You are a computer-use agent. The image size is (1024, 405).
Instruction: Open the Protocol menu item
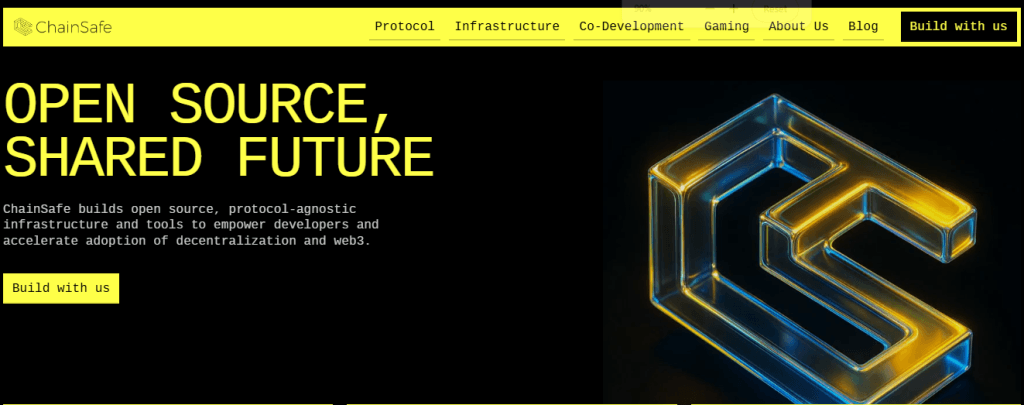(404, 27)
